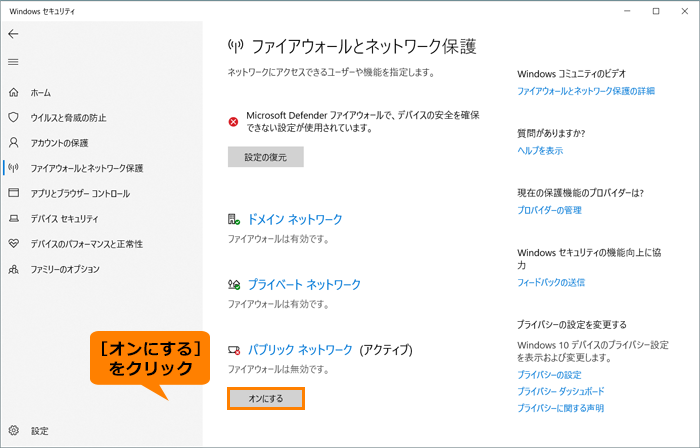Click the firewall antenna icon in sidebar
Viewport: 700px width, 448px height.
14,168
